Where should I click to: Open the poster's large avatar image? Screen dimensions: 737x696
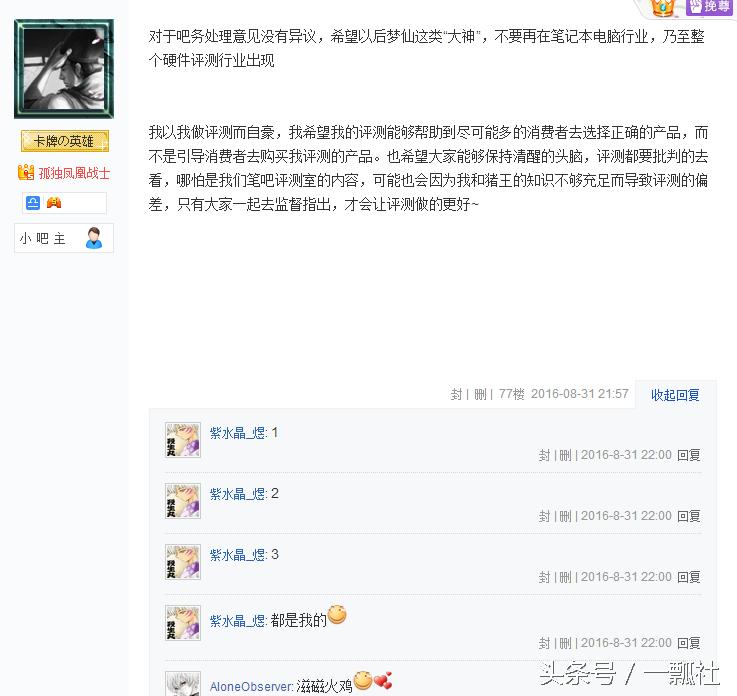[x=64, y=69]
